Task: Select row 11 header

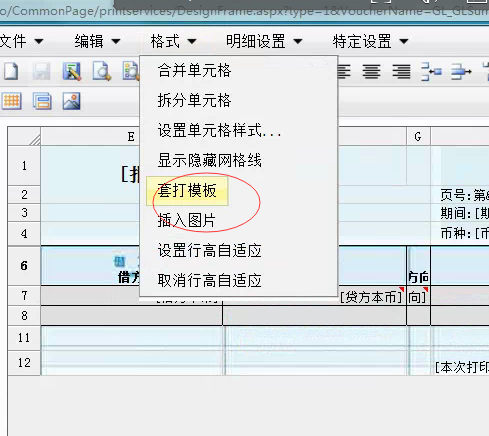Action: pyautogui.click(x=24, y=338)
